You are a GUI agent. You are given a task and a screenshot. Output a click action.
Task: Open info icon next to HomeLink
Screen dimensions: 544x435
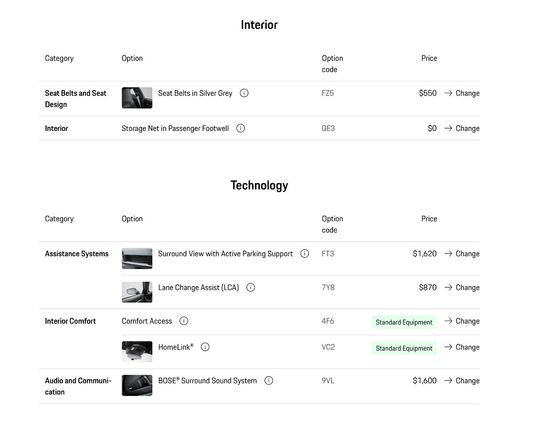[x=205, y=347]
